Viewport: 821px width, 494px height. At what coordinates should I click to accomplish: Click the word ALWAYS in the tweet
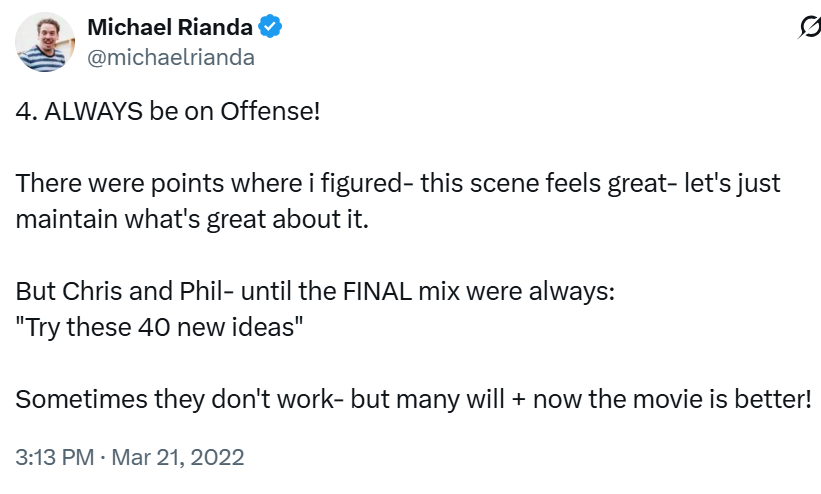point(93,111)
